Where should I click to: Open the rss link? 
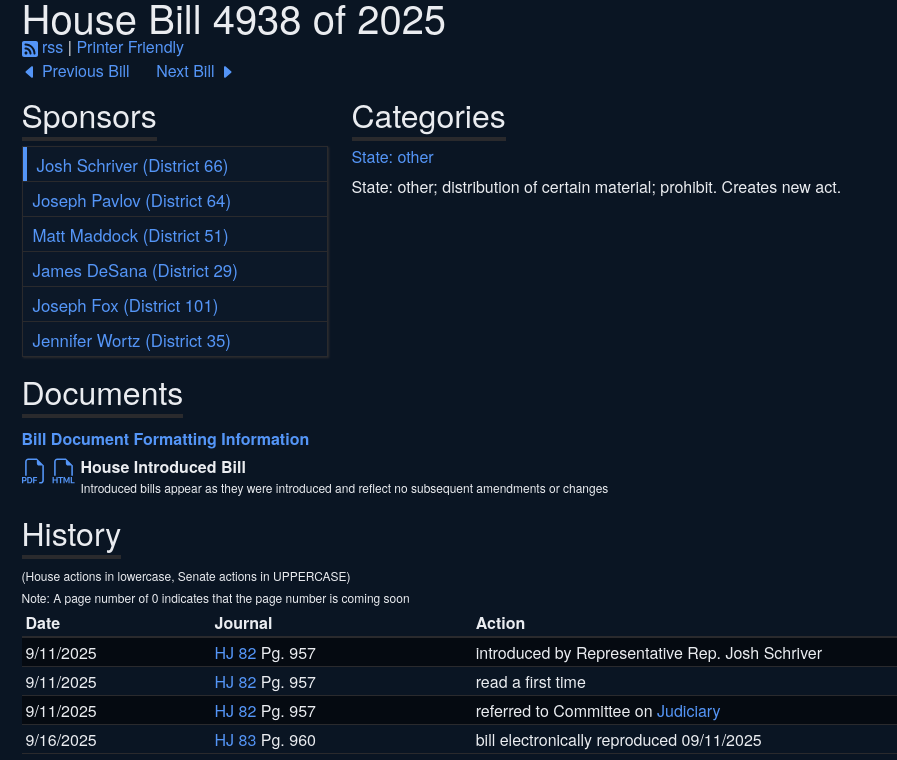pyautogui.click(x=52, y=48)
